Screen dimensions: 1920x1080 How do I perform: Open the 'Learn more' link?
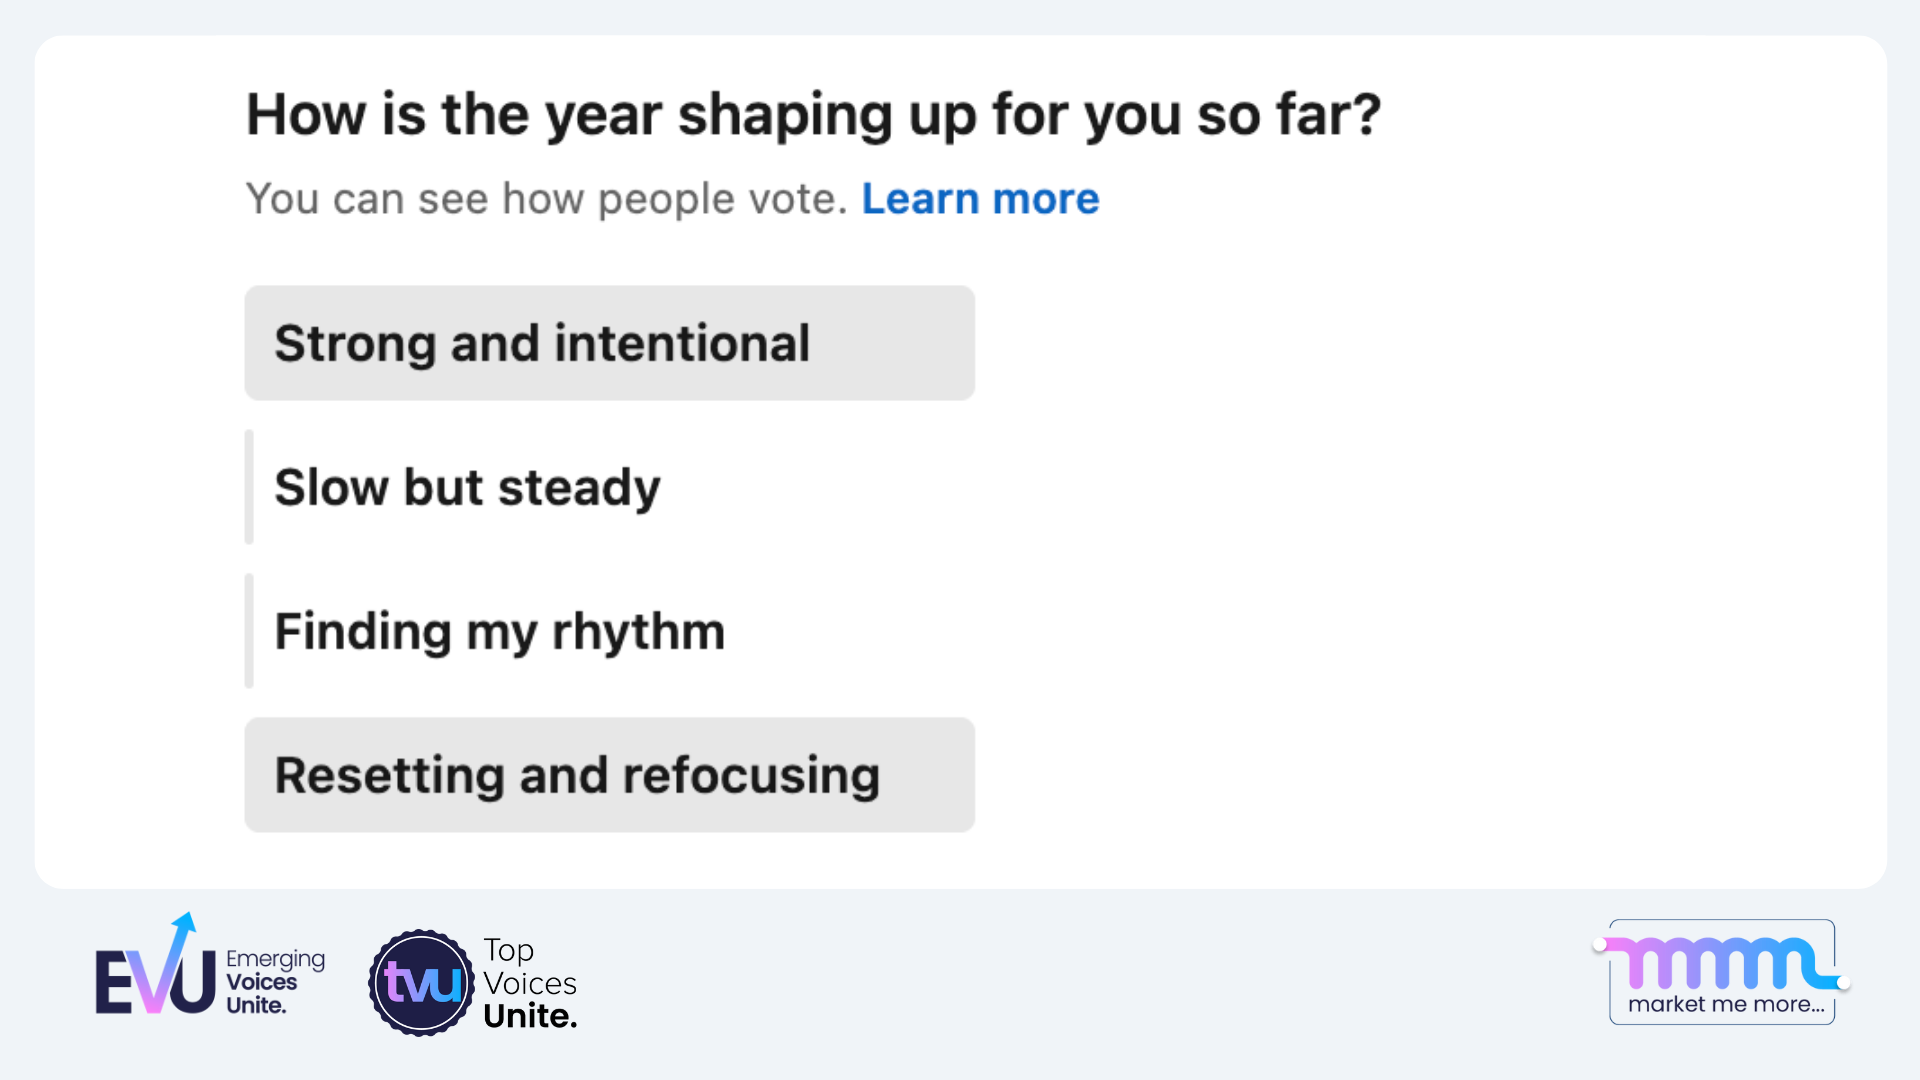(980, 198)
